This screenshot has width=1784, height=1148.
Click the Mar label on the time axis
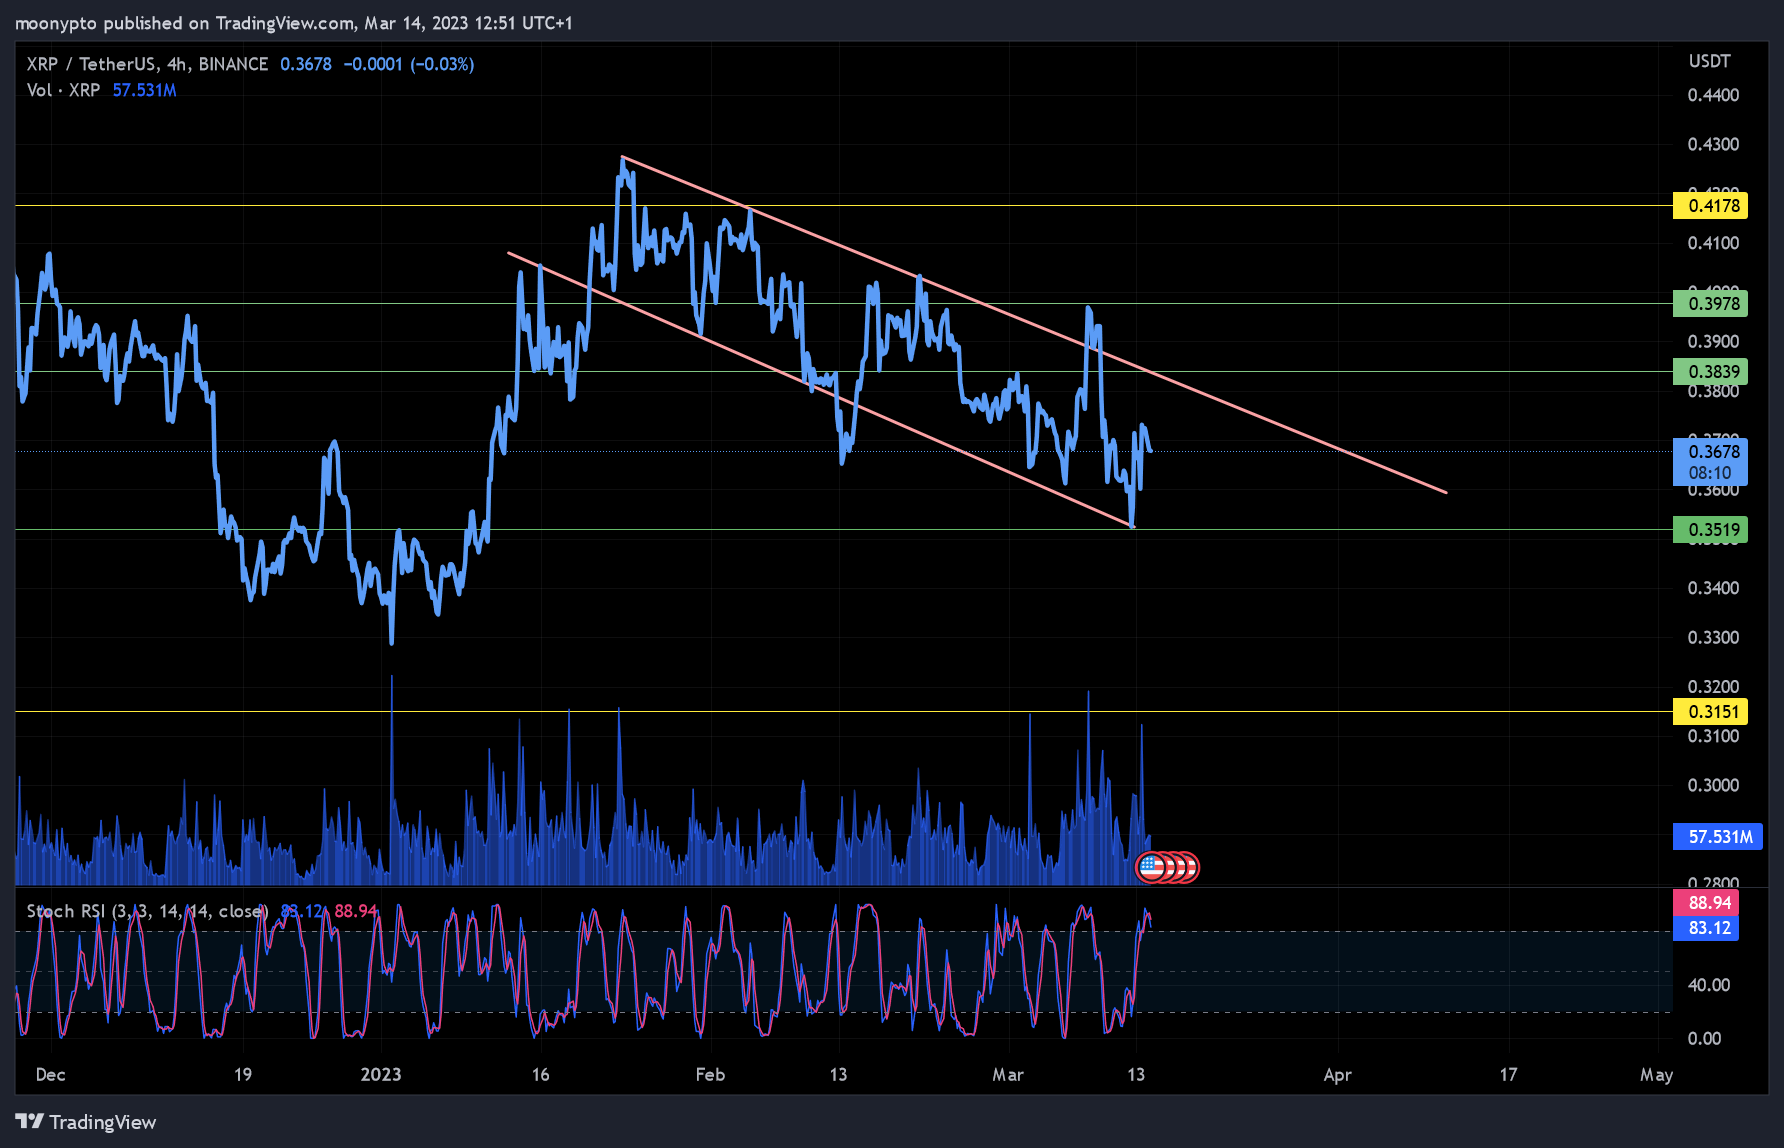1008,1075
